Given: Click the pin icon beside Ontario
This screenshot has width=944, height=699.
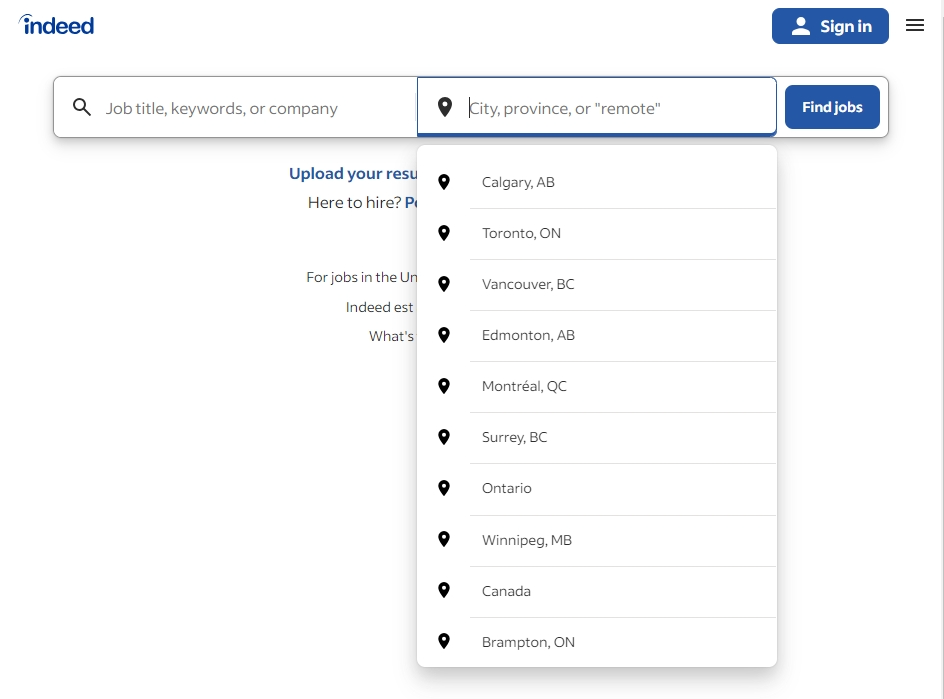Looking at the screenshot, I should (445, 488).
